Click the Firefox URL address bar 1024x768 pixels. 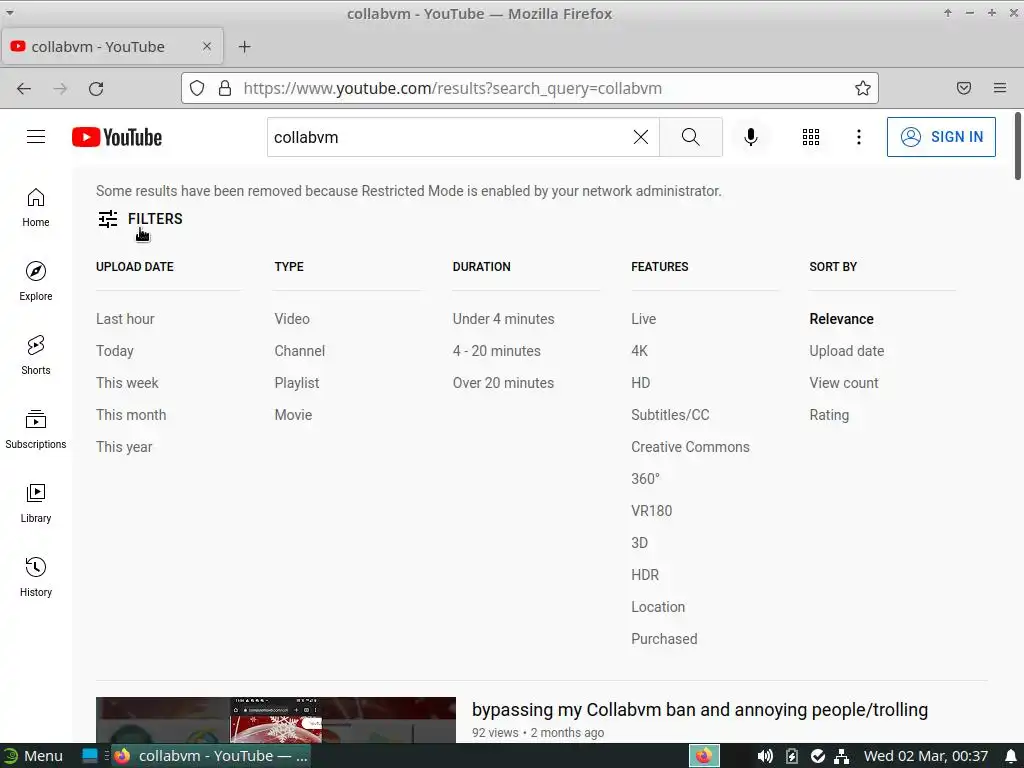[x=529, y=88]
